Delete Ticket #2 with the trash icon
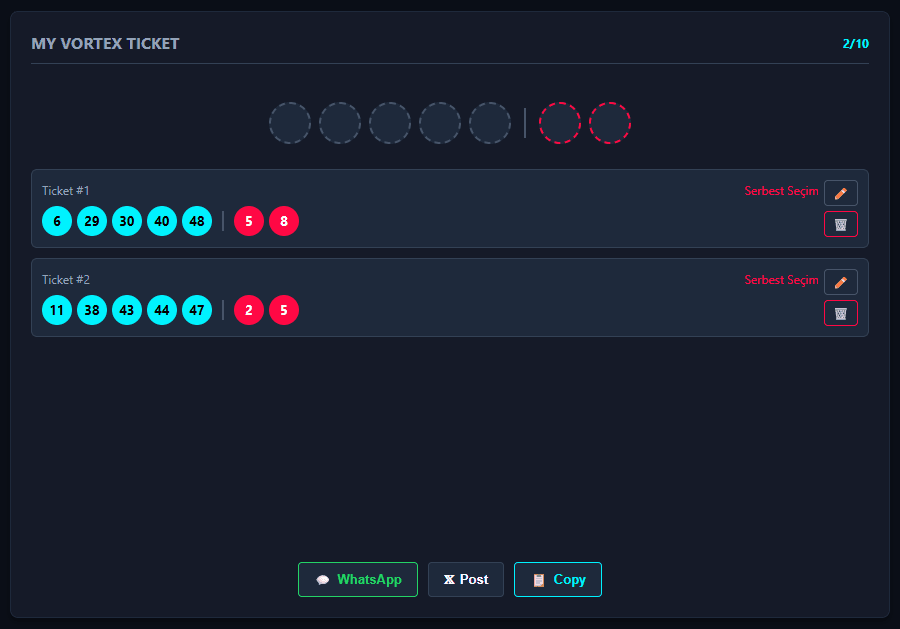900x629 pixels. tap(840, 313)
